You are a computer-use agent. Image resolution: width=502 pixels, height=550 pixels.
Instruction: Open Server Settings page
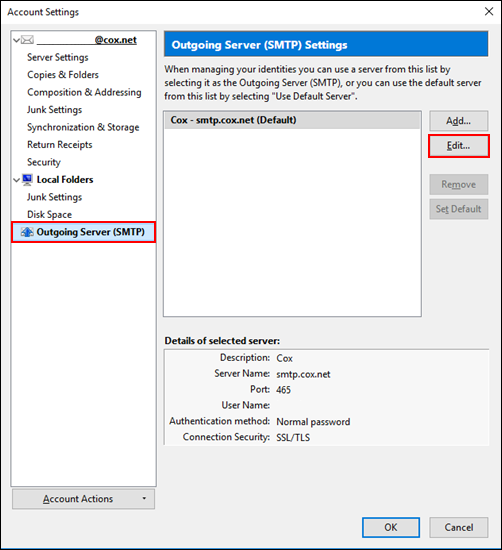tap(58, 57)
